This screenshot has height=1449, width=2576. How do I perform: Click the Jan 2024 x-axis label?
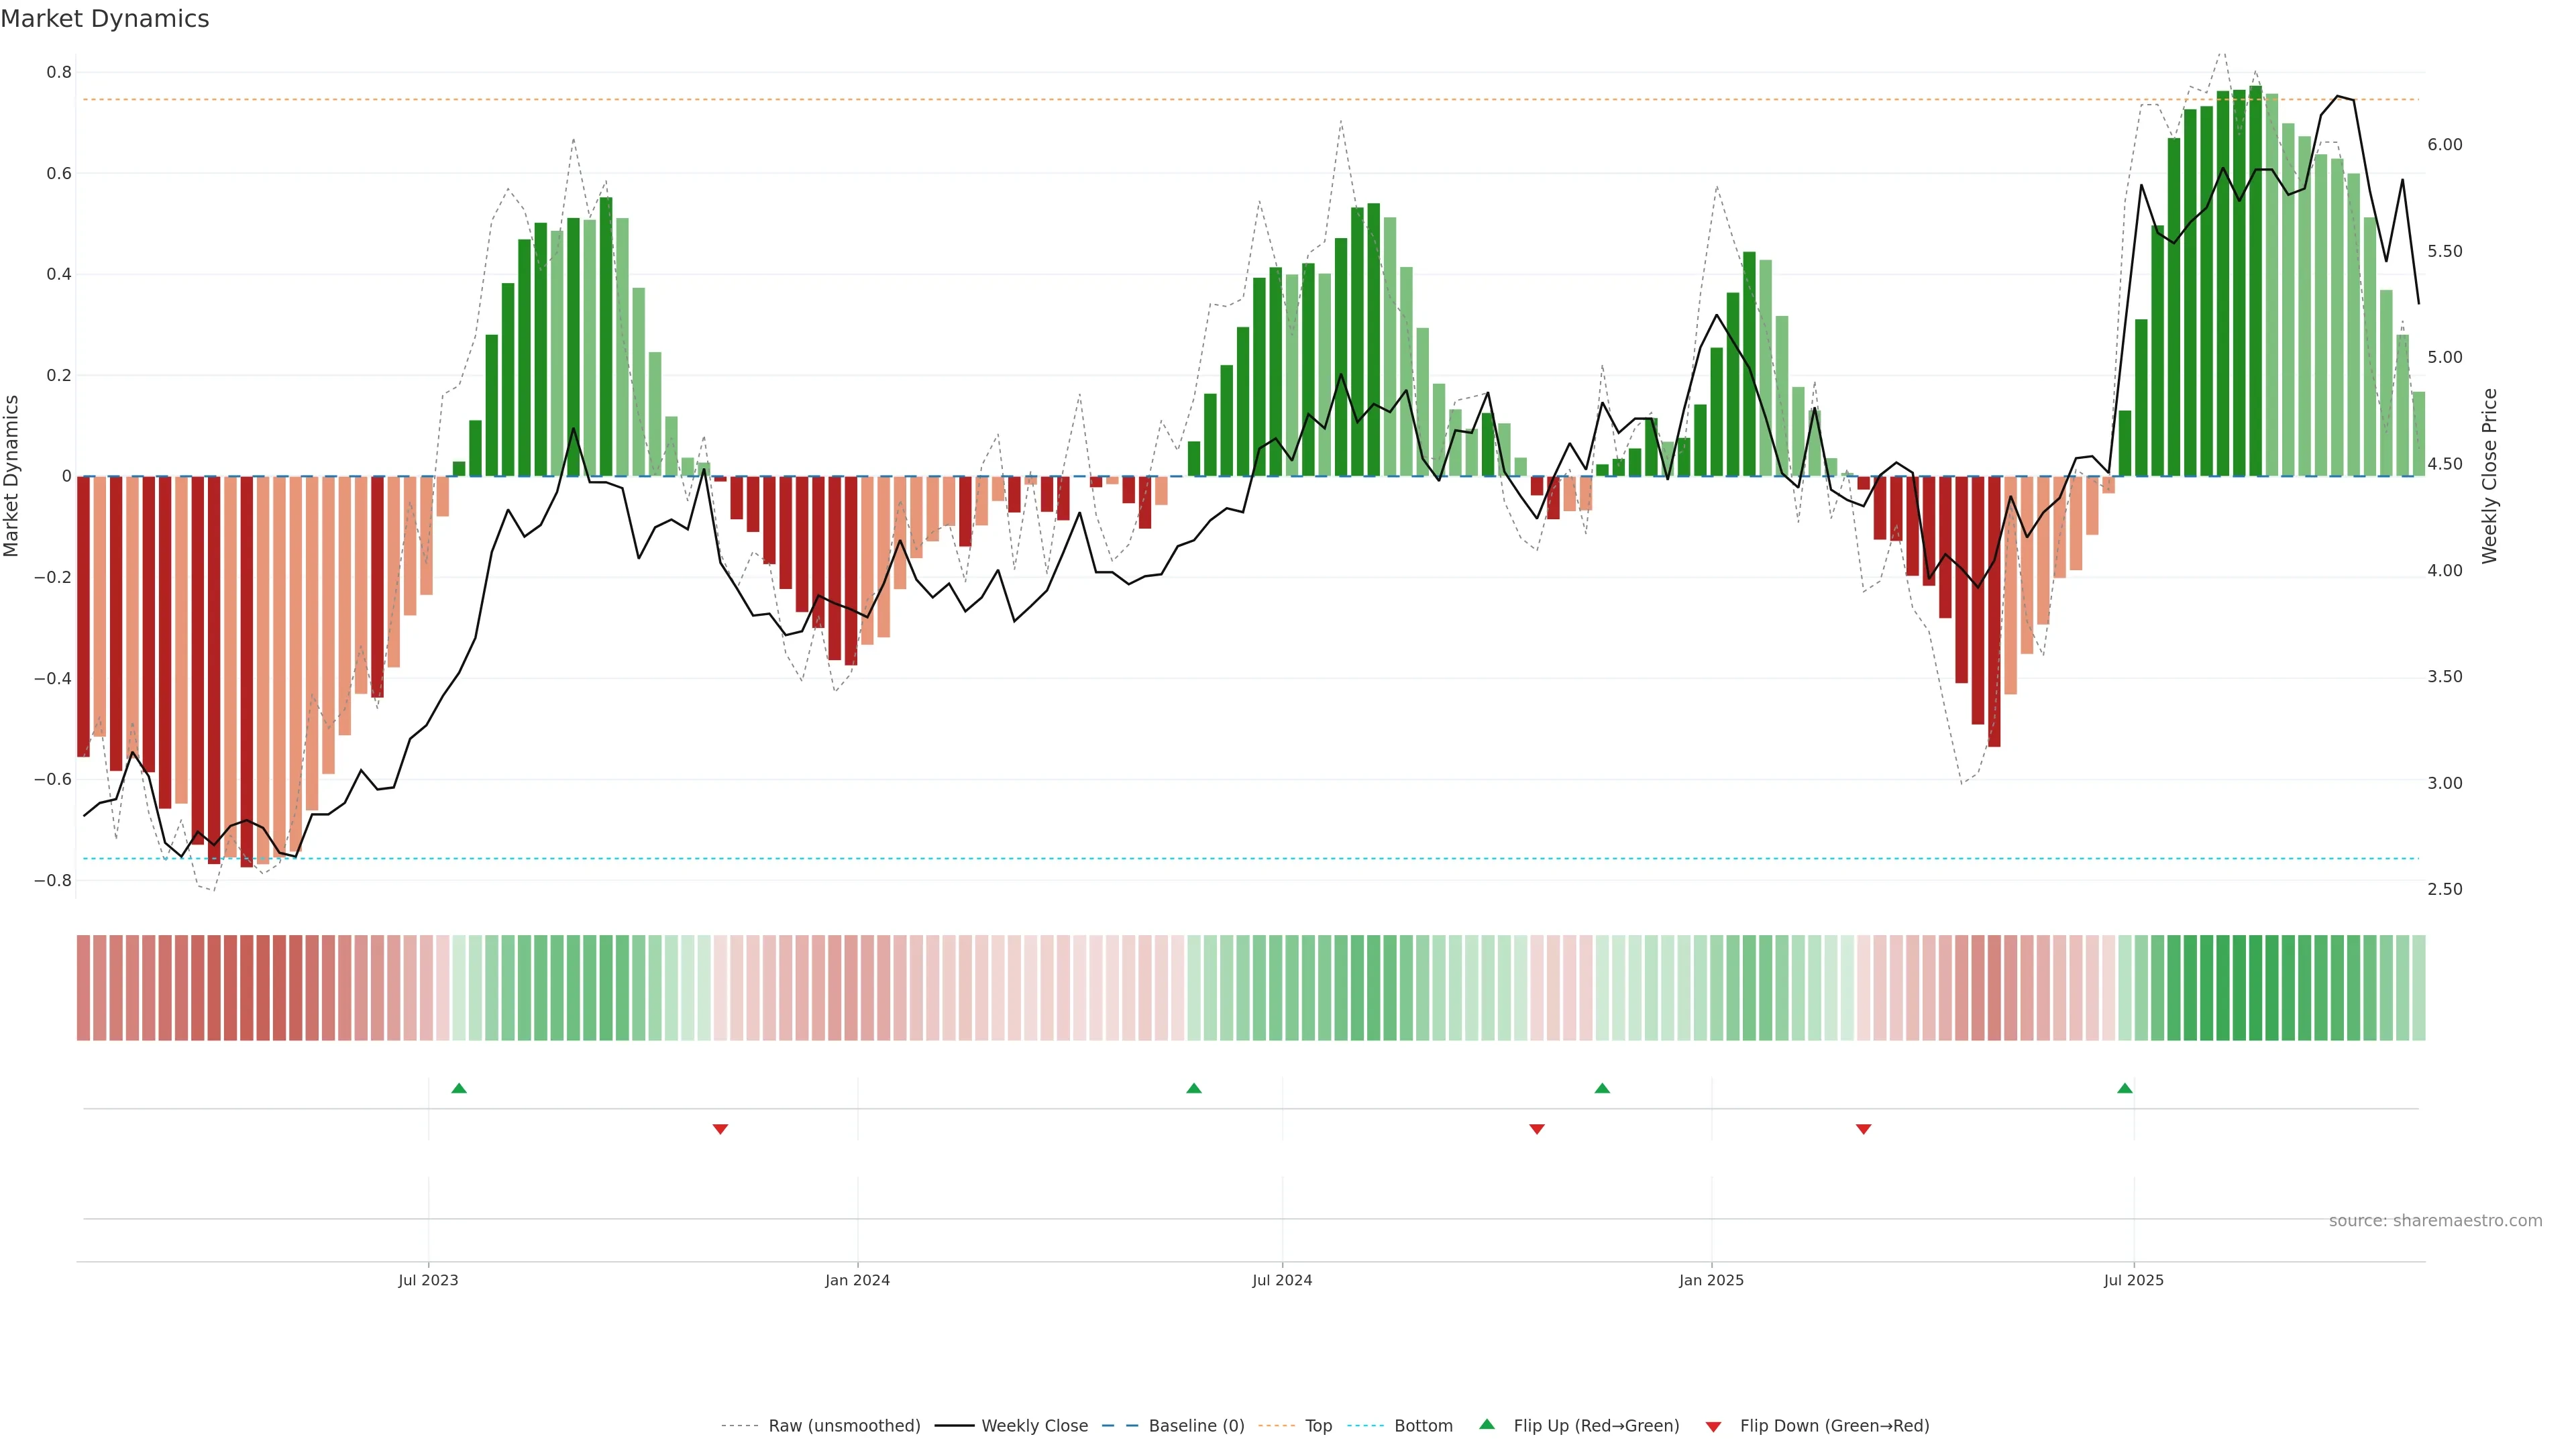[x=857, y=1280]
